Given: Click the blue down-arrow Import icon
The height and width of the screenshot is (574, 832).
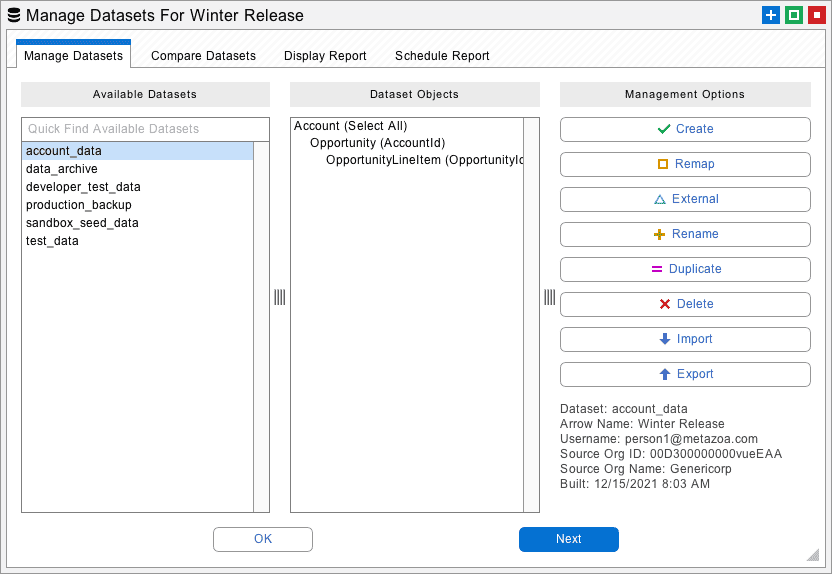Looking at the screenshot, I should click(x=665, y=339).
